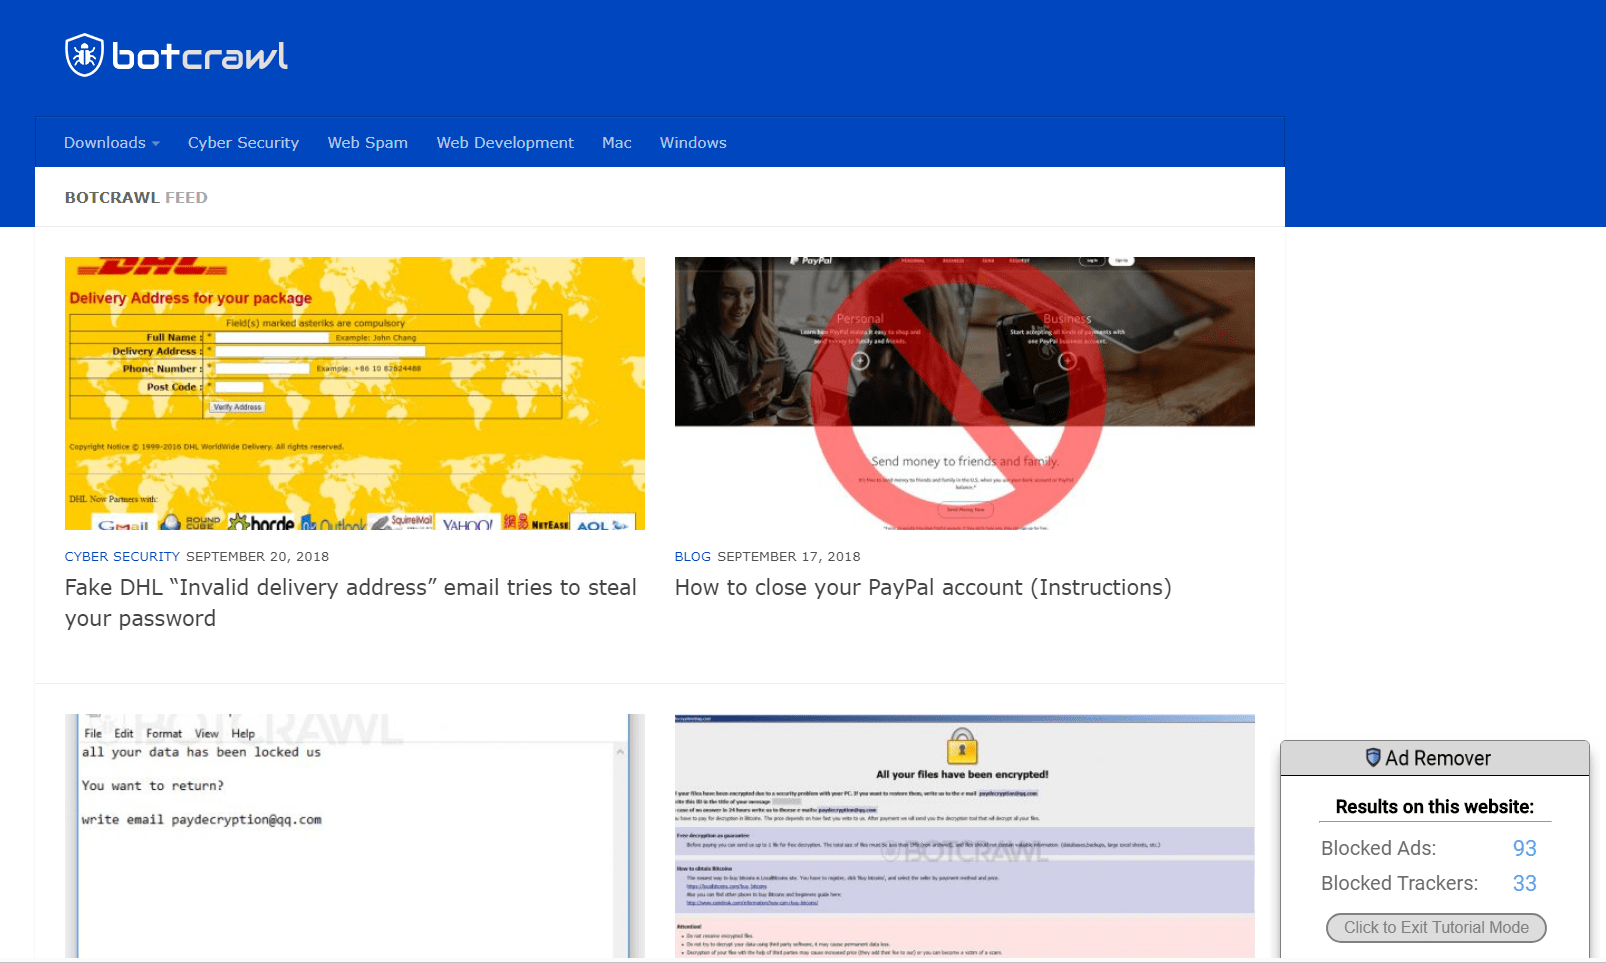Open the Web Development section
This screenshot has height=963, width=1606.
[x=505, y=142]
